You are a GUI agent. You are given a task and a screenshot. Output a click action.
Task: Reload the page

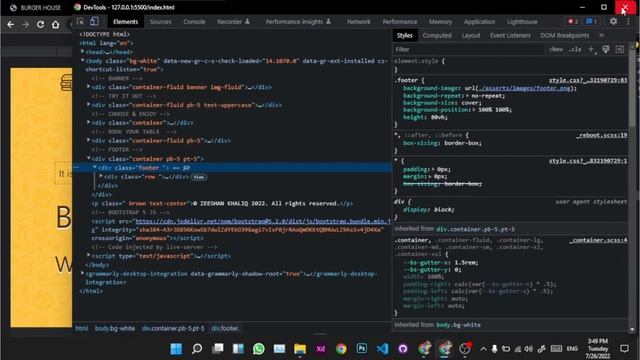40,24
